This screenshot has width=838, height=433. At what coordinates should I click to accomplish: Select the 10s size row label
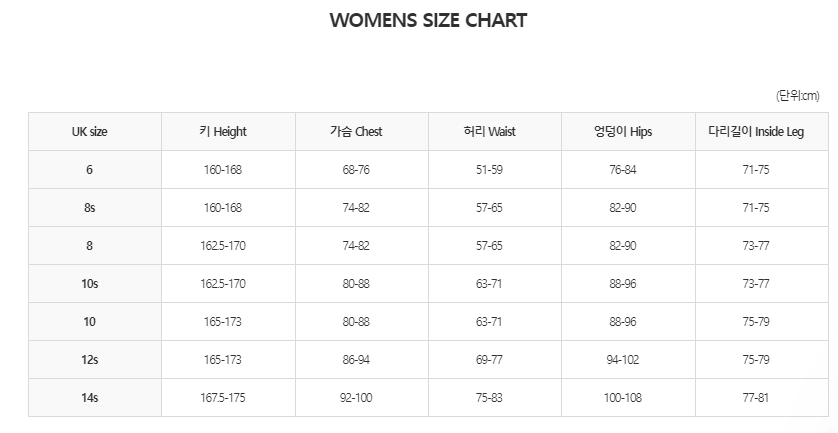89,283
